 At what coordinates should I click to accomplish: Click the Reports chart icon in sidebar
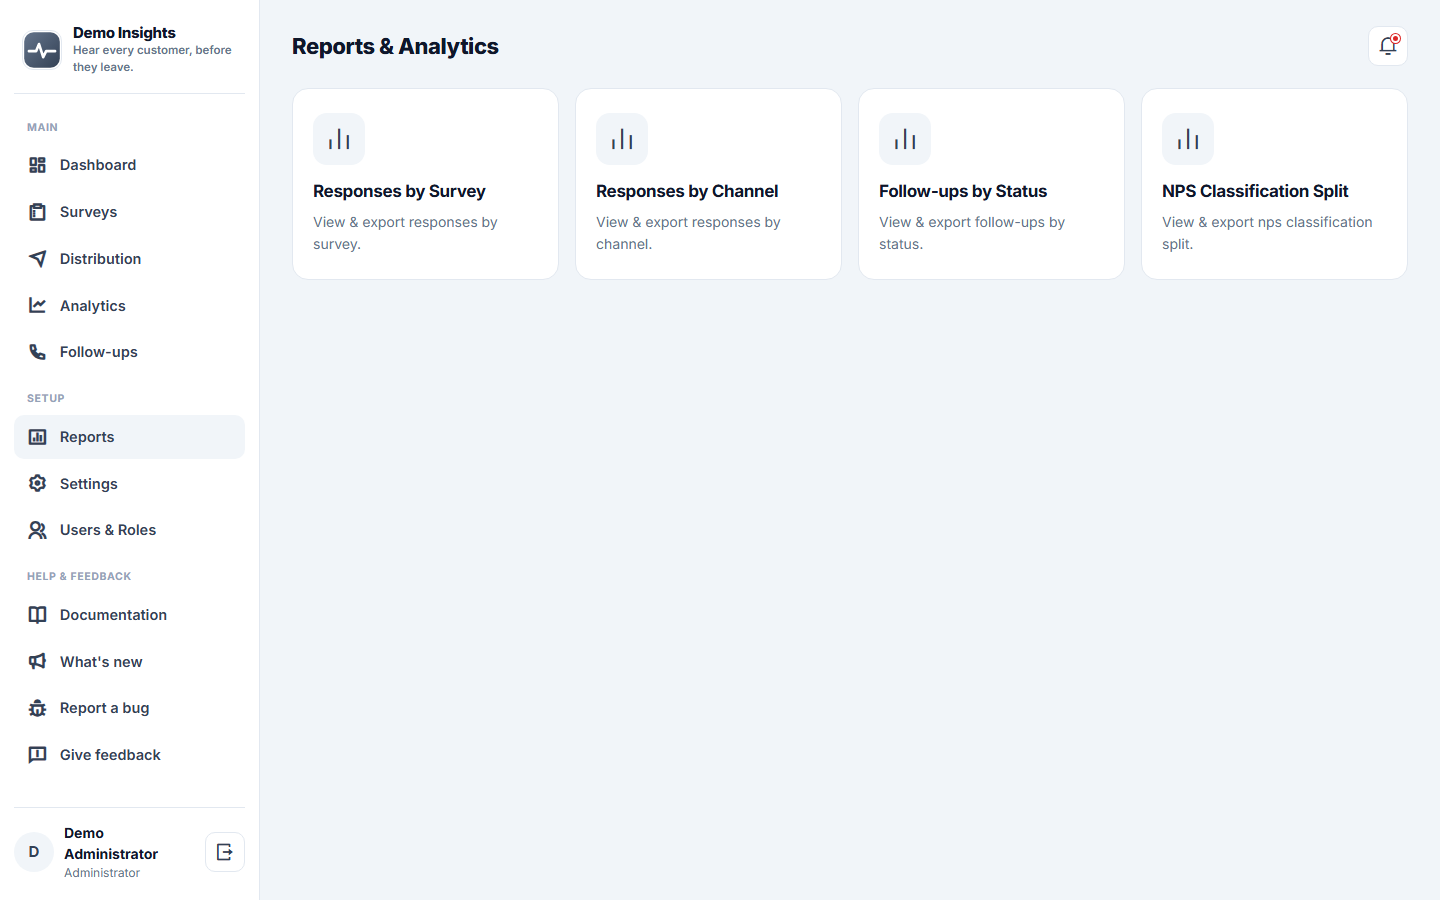(37, 437)
